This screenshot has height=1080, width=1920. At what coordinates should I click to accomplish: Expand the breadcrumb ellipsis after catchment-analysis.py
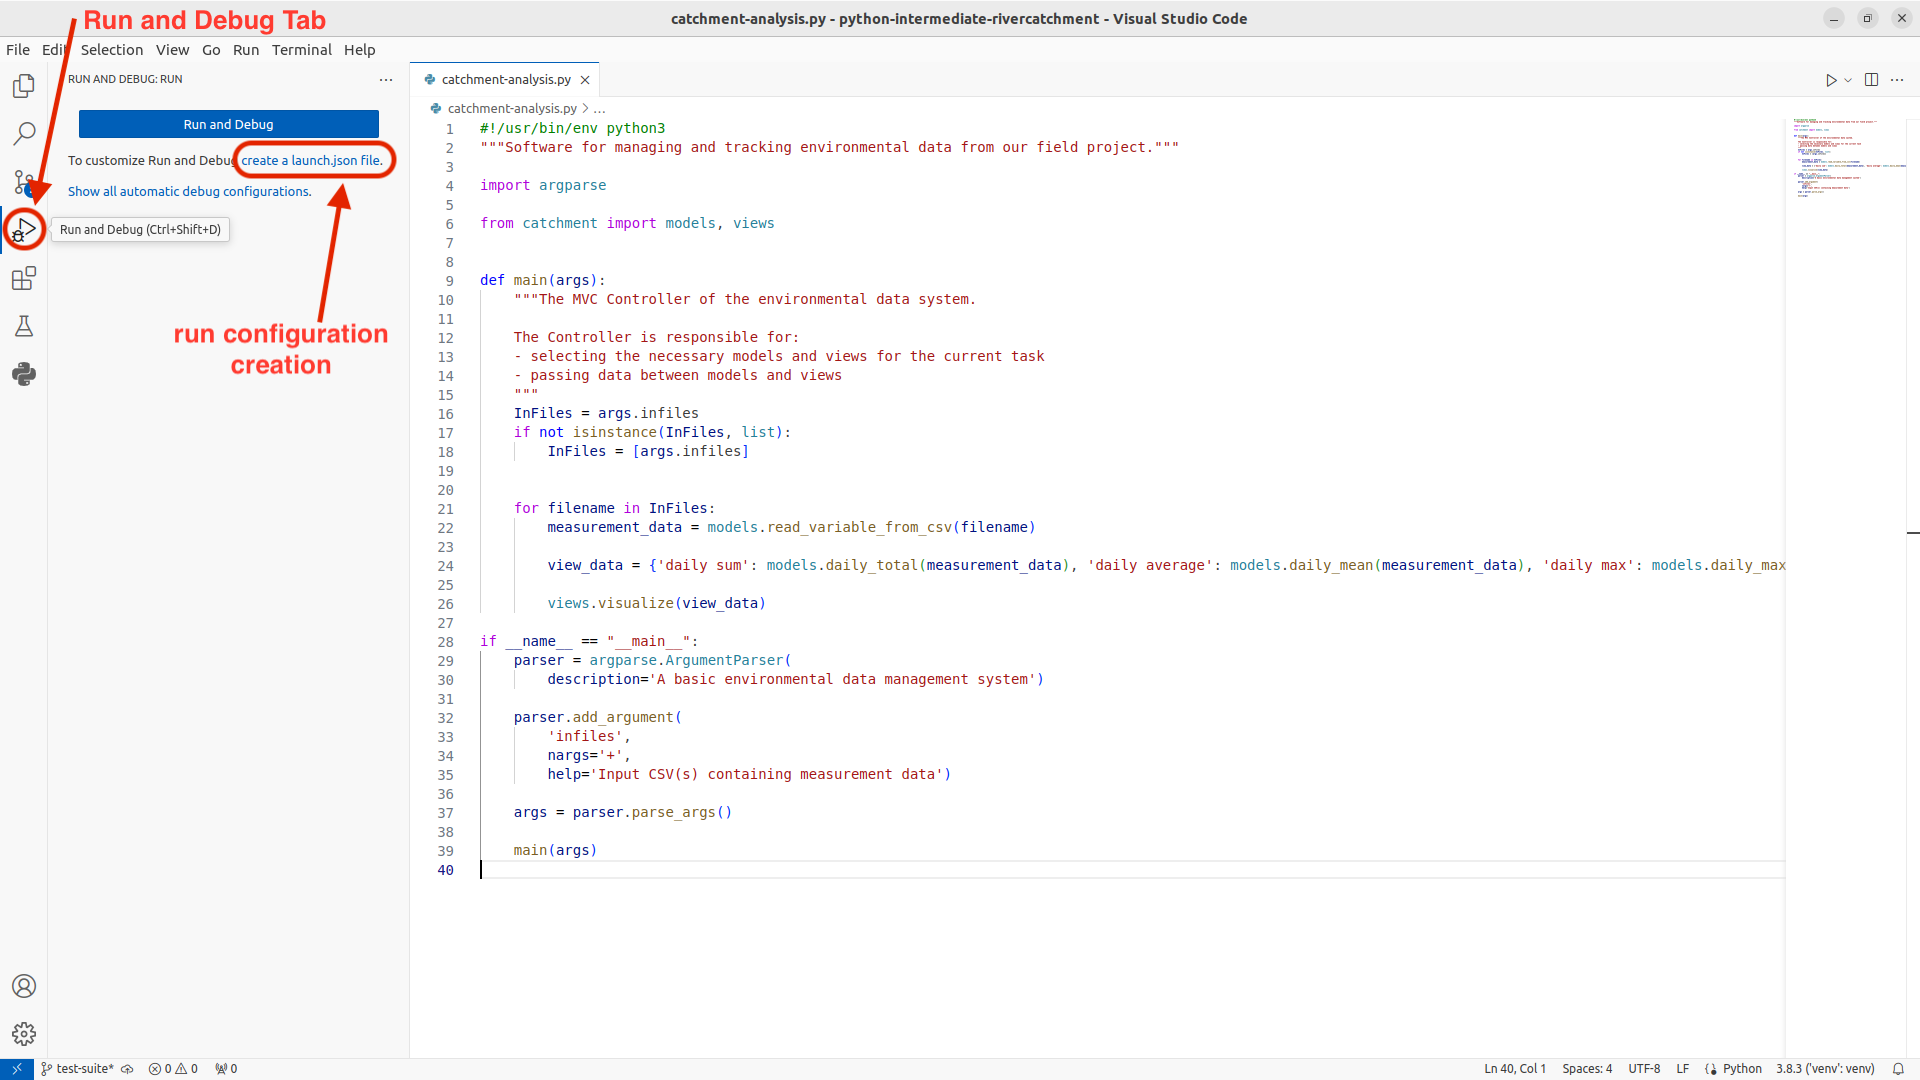click(599, 109)
